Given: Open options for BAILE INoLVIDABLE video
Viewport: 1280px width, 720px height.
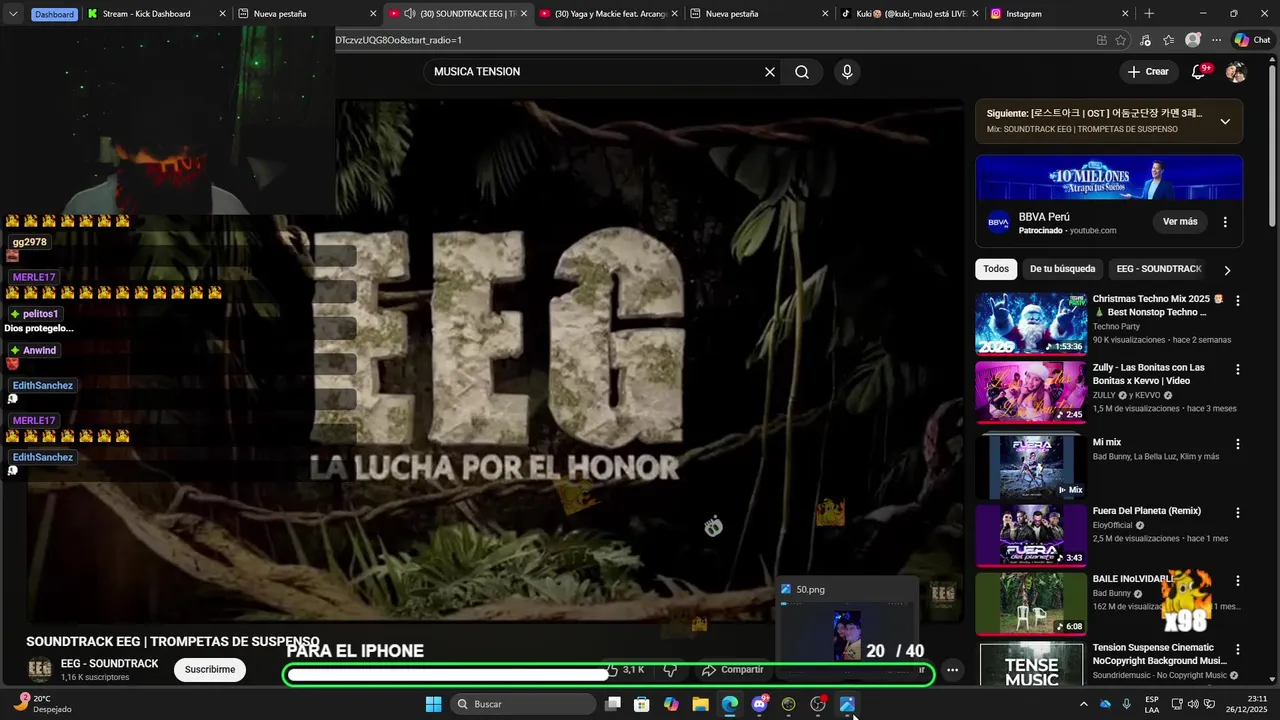Looking at the screenshot, I should click(1238, 581).
